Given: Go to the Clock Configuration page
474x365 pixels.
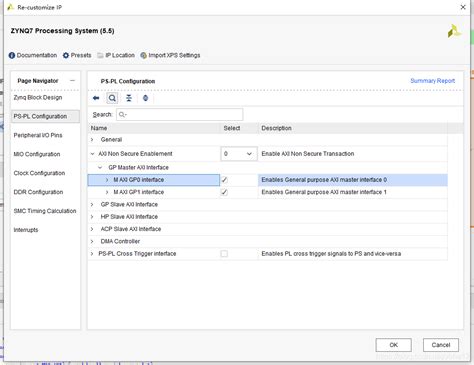Looking at the screenshot, I should coord(39,173).
